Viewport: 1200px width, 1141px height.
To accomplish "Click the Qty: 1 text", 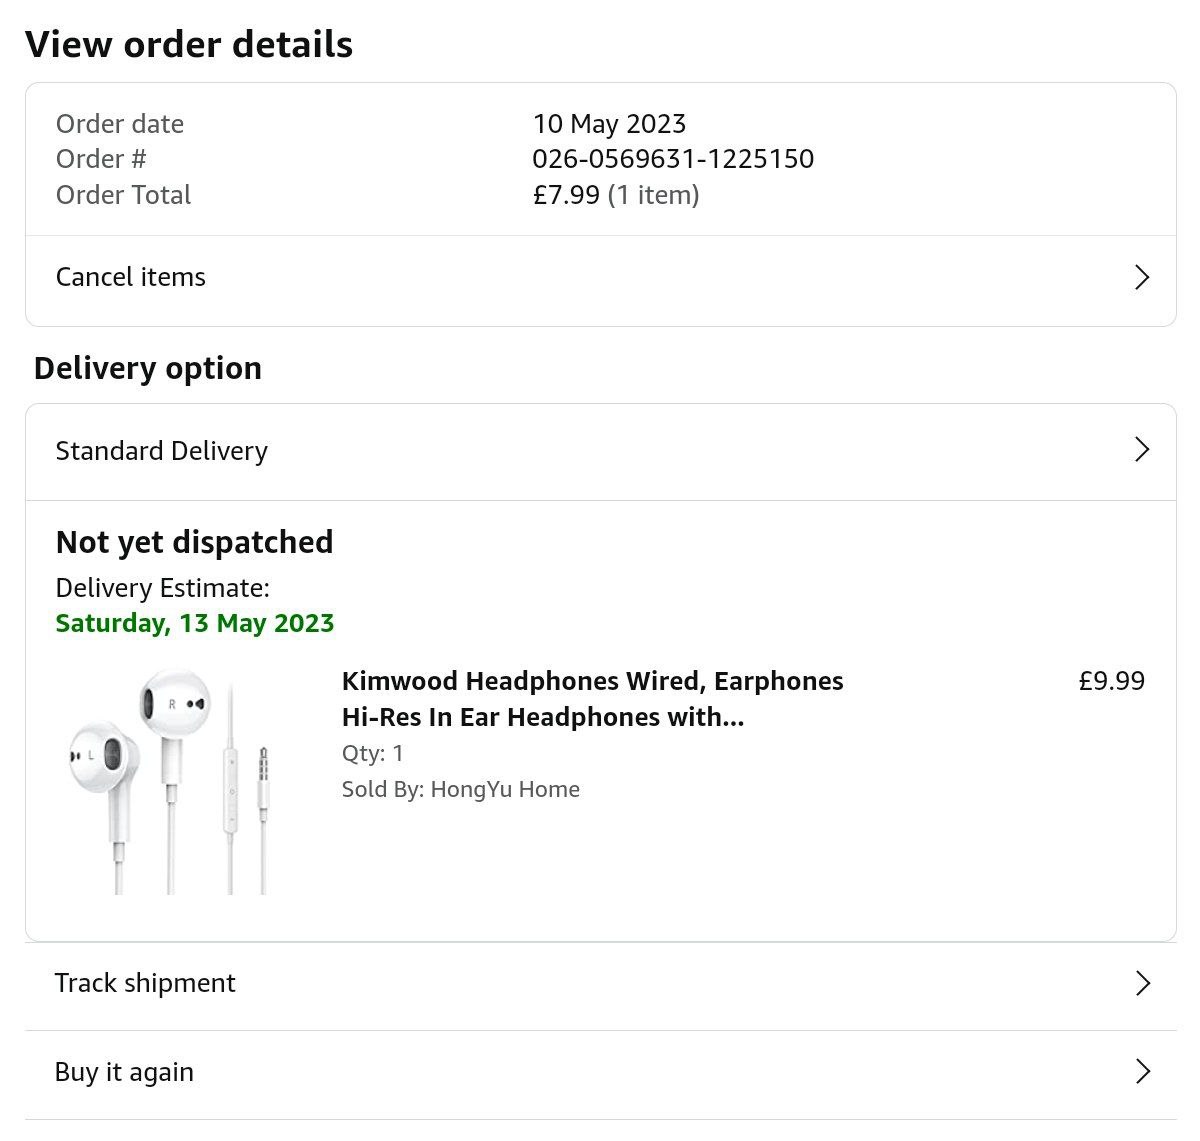I will click(372, 753).
